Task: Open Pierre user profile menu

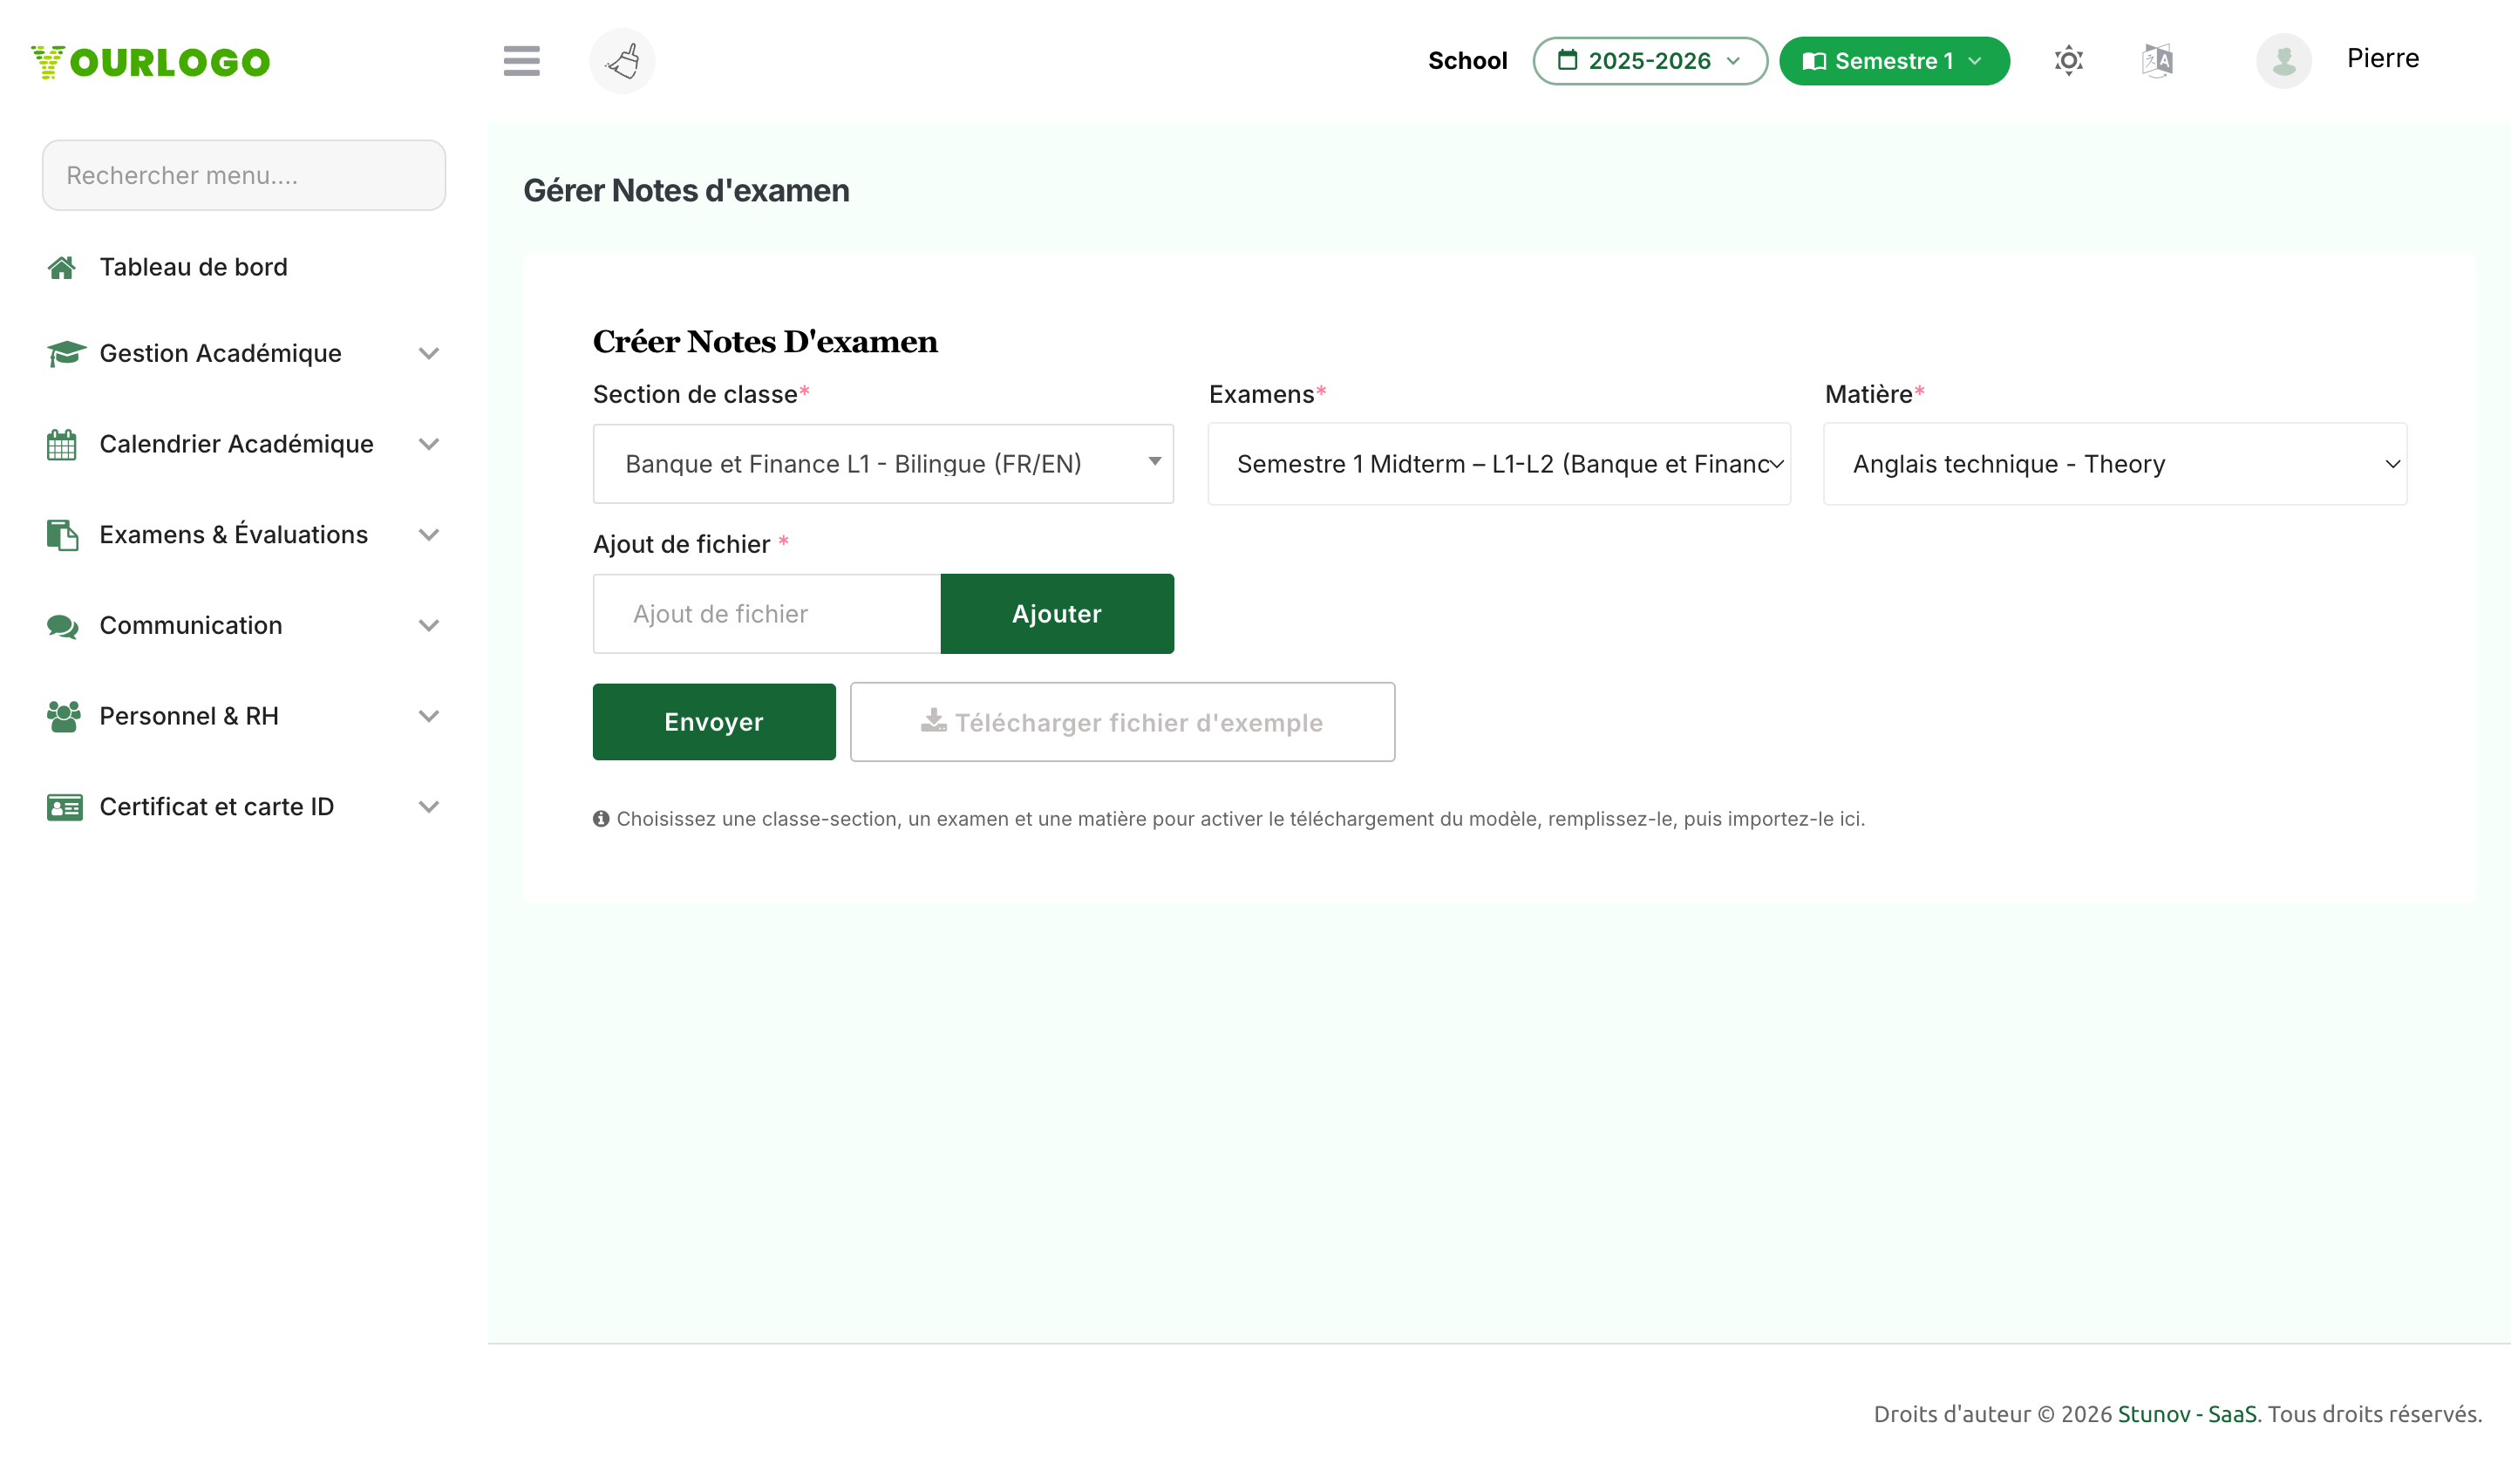Action: coord(2382,58)
